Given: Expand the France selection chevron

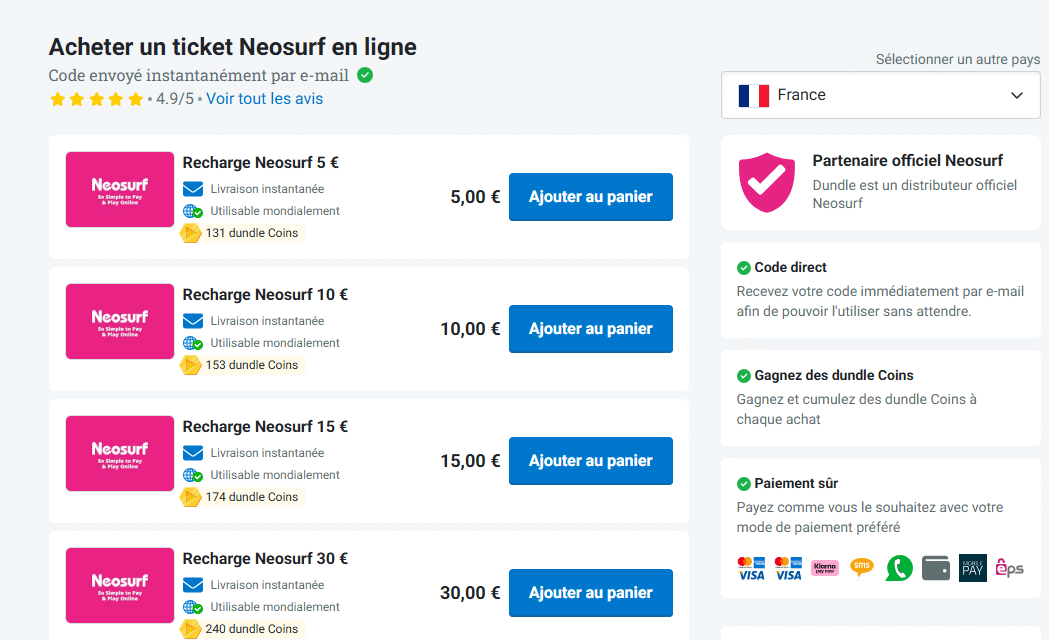Looking at the screenshot, I should (1017, 94).
